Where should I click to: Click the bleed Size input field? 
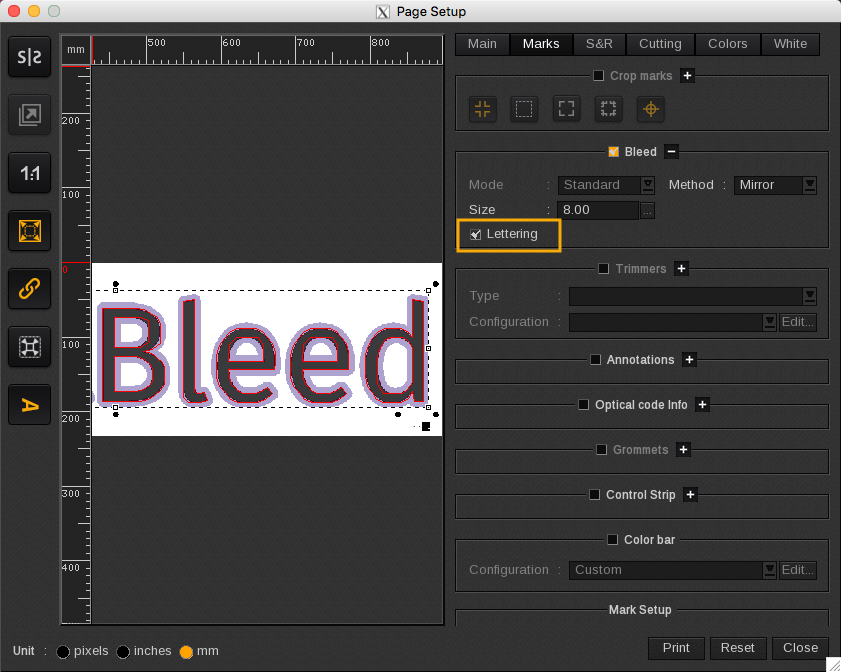(598, 210)
